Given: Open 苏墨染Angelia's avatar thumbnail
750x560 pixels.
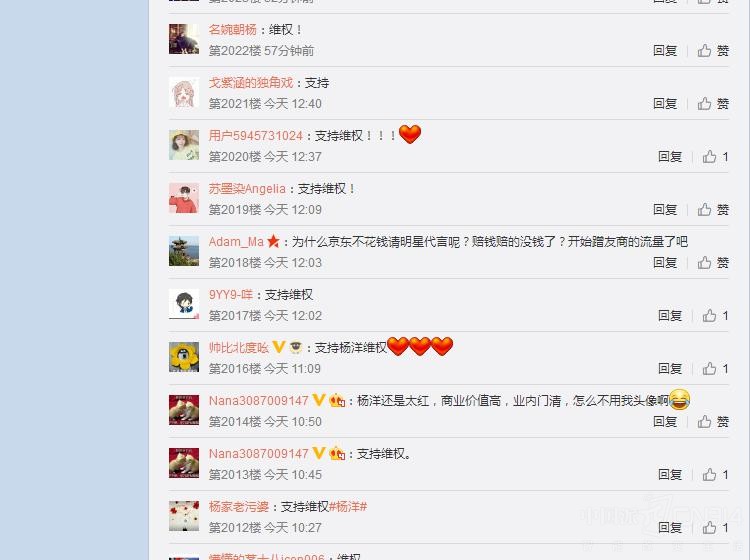Looking at the screenshot, I should [x=184, y=198].
